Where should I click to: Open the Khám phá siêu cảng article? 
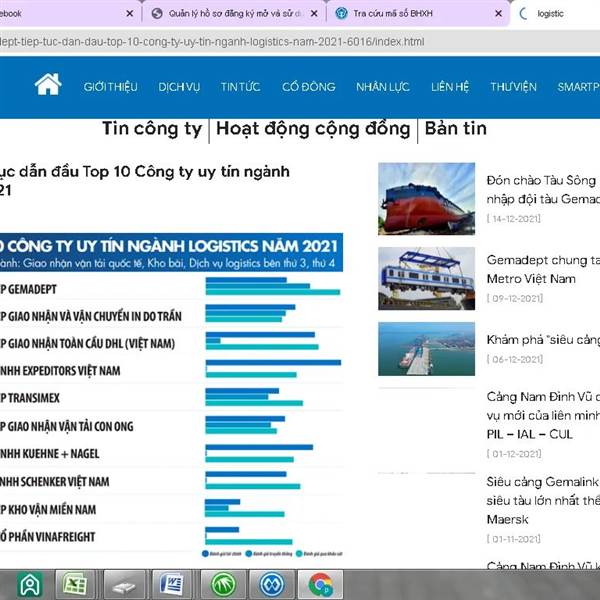tap(543, 339)
